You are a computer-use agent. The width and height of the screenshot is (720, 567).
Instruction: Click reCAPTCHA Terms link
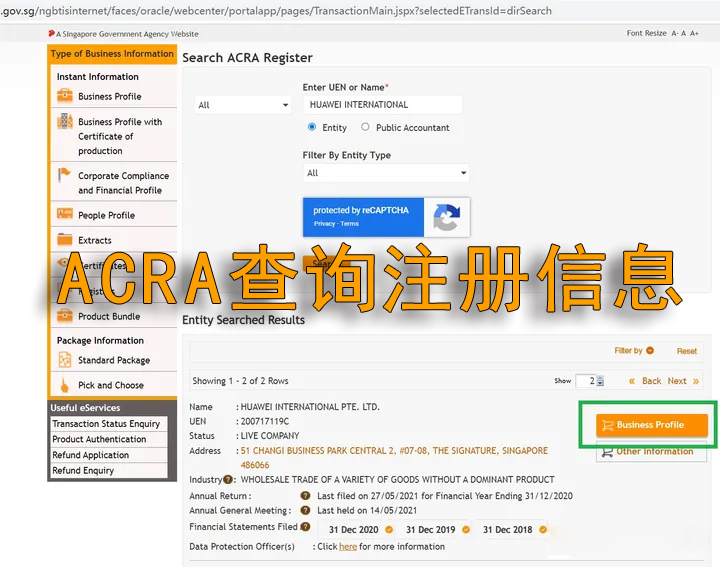coord(349,224)
